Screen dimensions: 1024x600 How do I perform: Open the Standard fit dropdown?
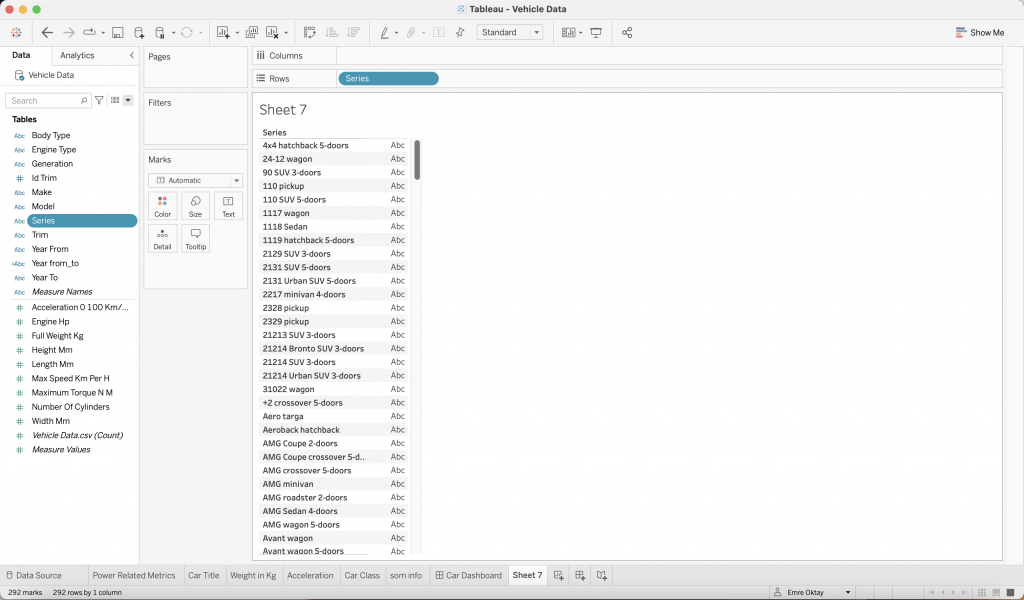tap(510, 33)
